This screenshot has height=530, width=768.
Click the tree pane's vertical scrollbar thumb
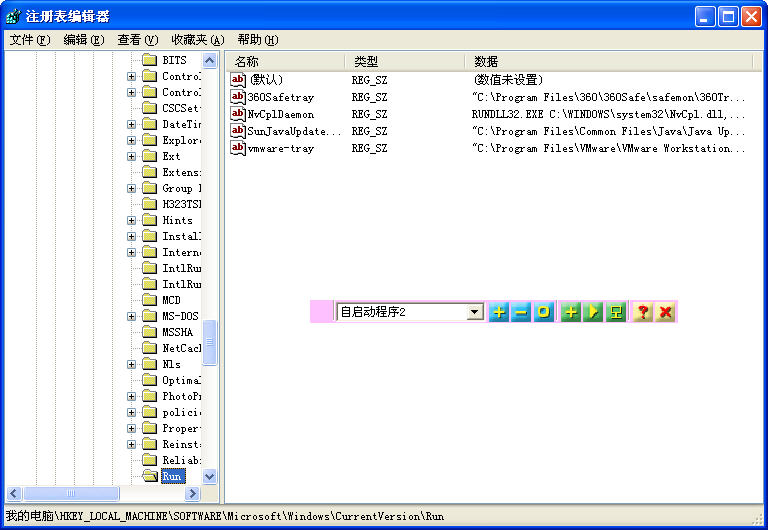point(210,343)
